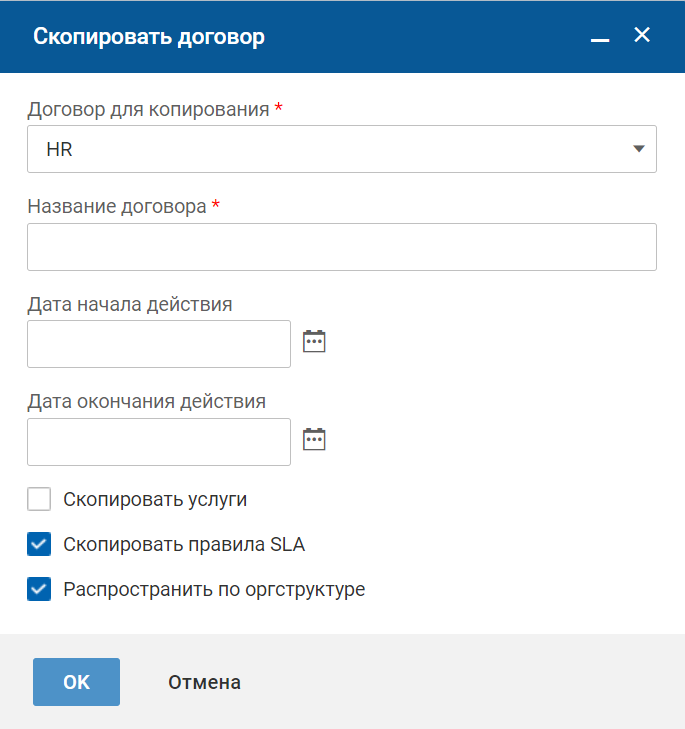Expand the contract dropdown arrow
The image size is (685, 729).
[x=638, y=149]
